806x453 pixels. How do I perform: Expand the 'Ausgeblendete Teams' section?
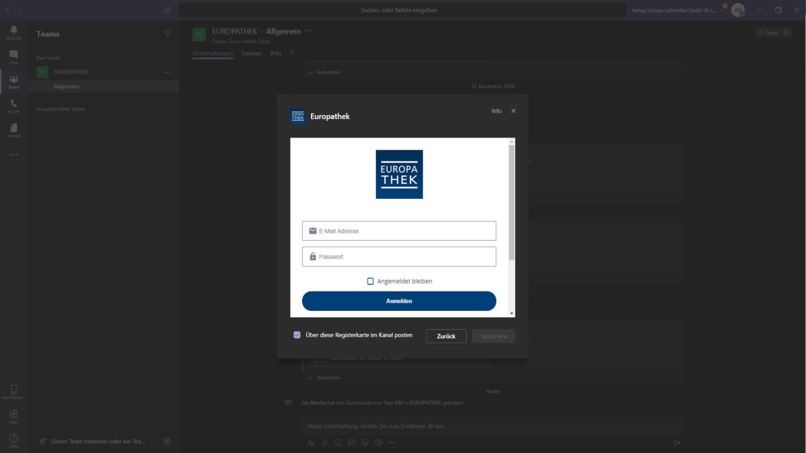pos(61,109)
